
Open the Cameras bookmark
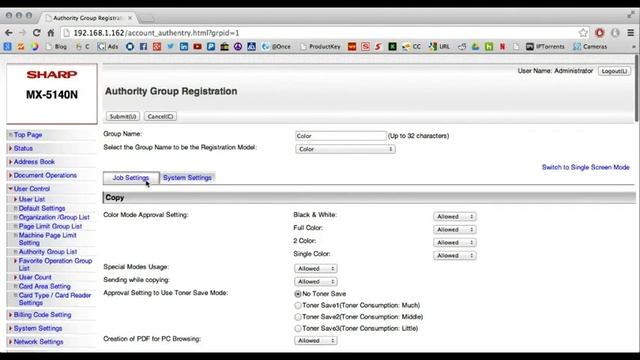590,47
